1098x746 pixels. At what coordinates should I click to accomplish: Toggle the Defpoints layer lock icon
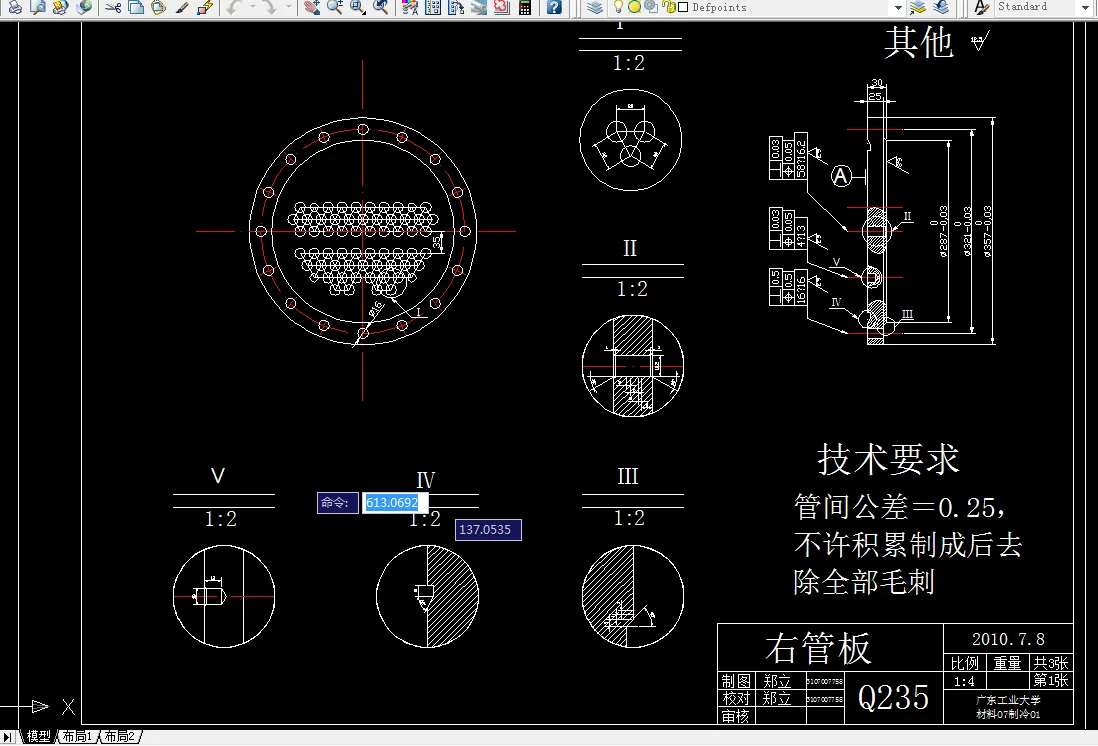coord(669,7)
